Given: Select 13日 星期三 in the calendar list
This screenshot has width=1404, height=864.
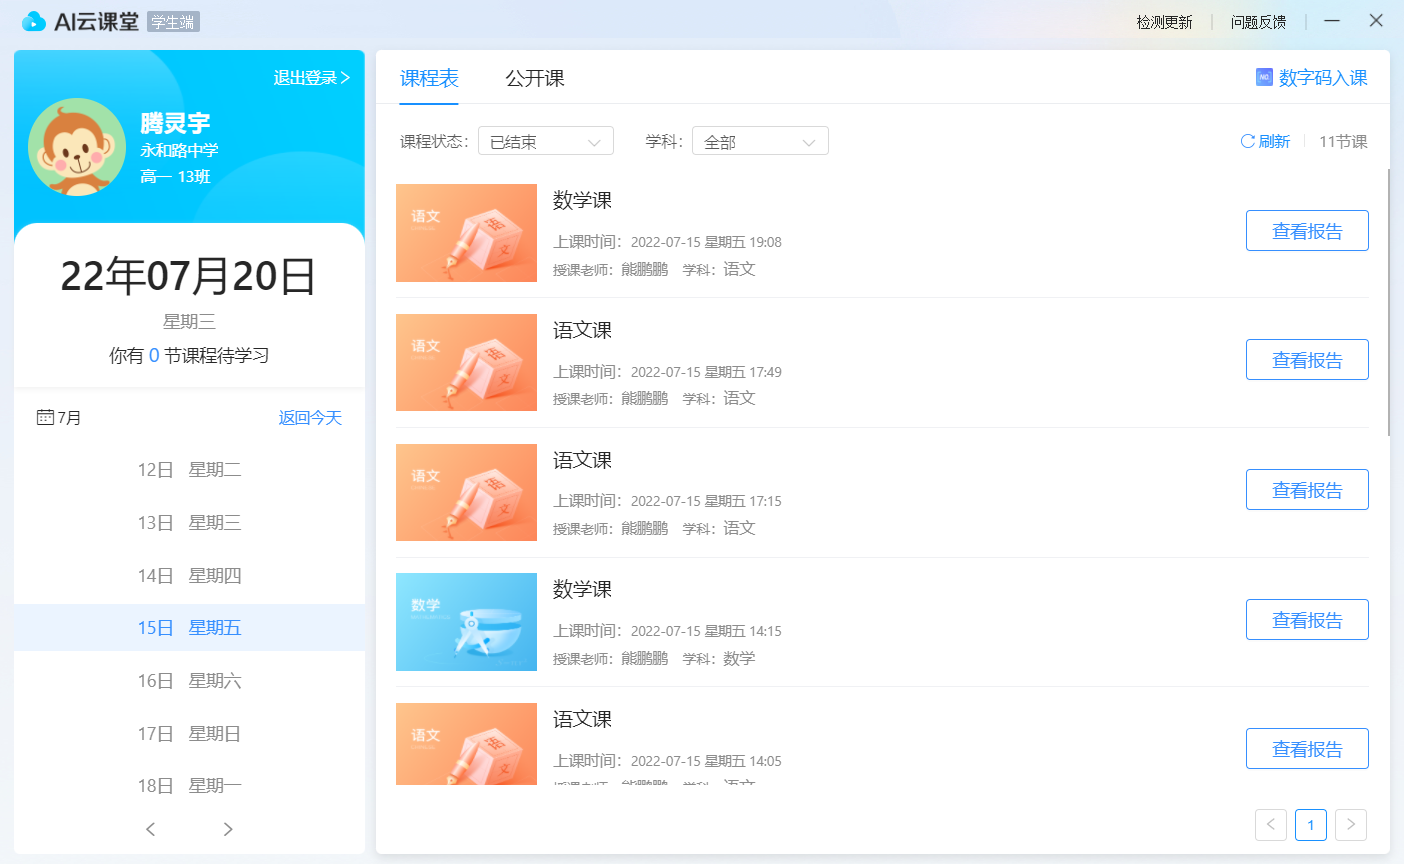Looking at the screenshot, I should pyautogui.click(x=189, y=523).
